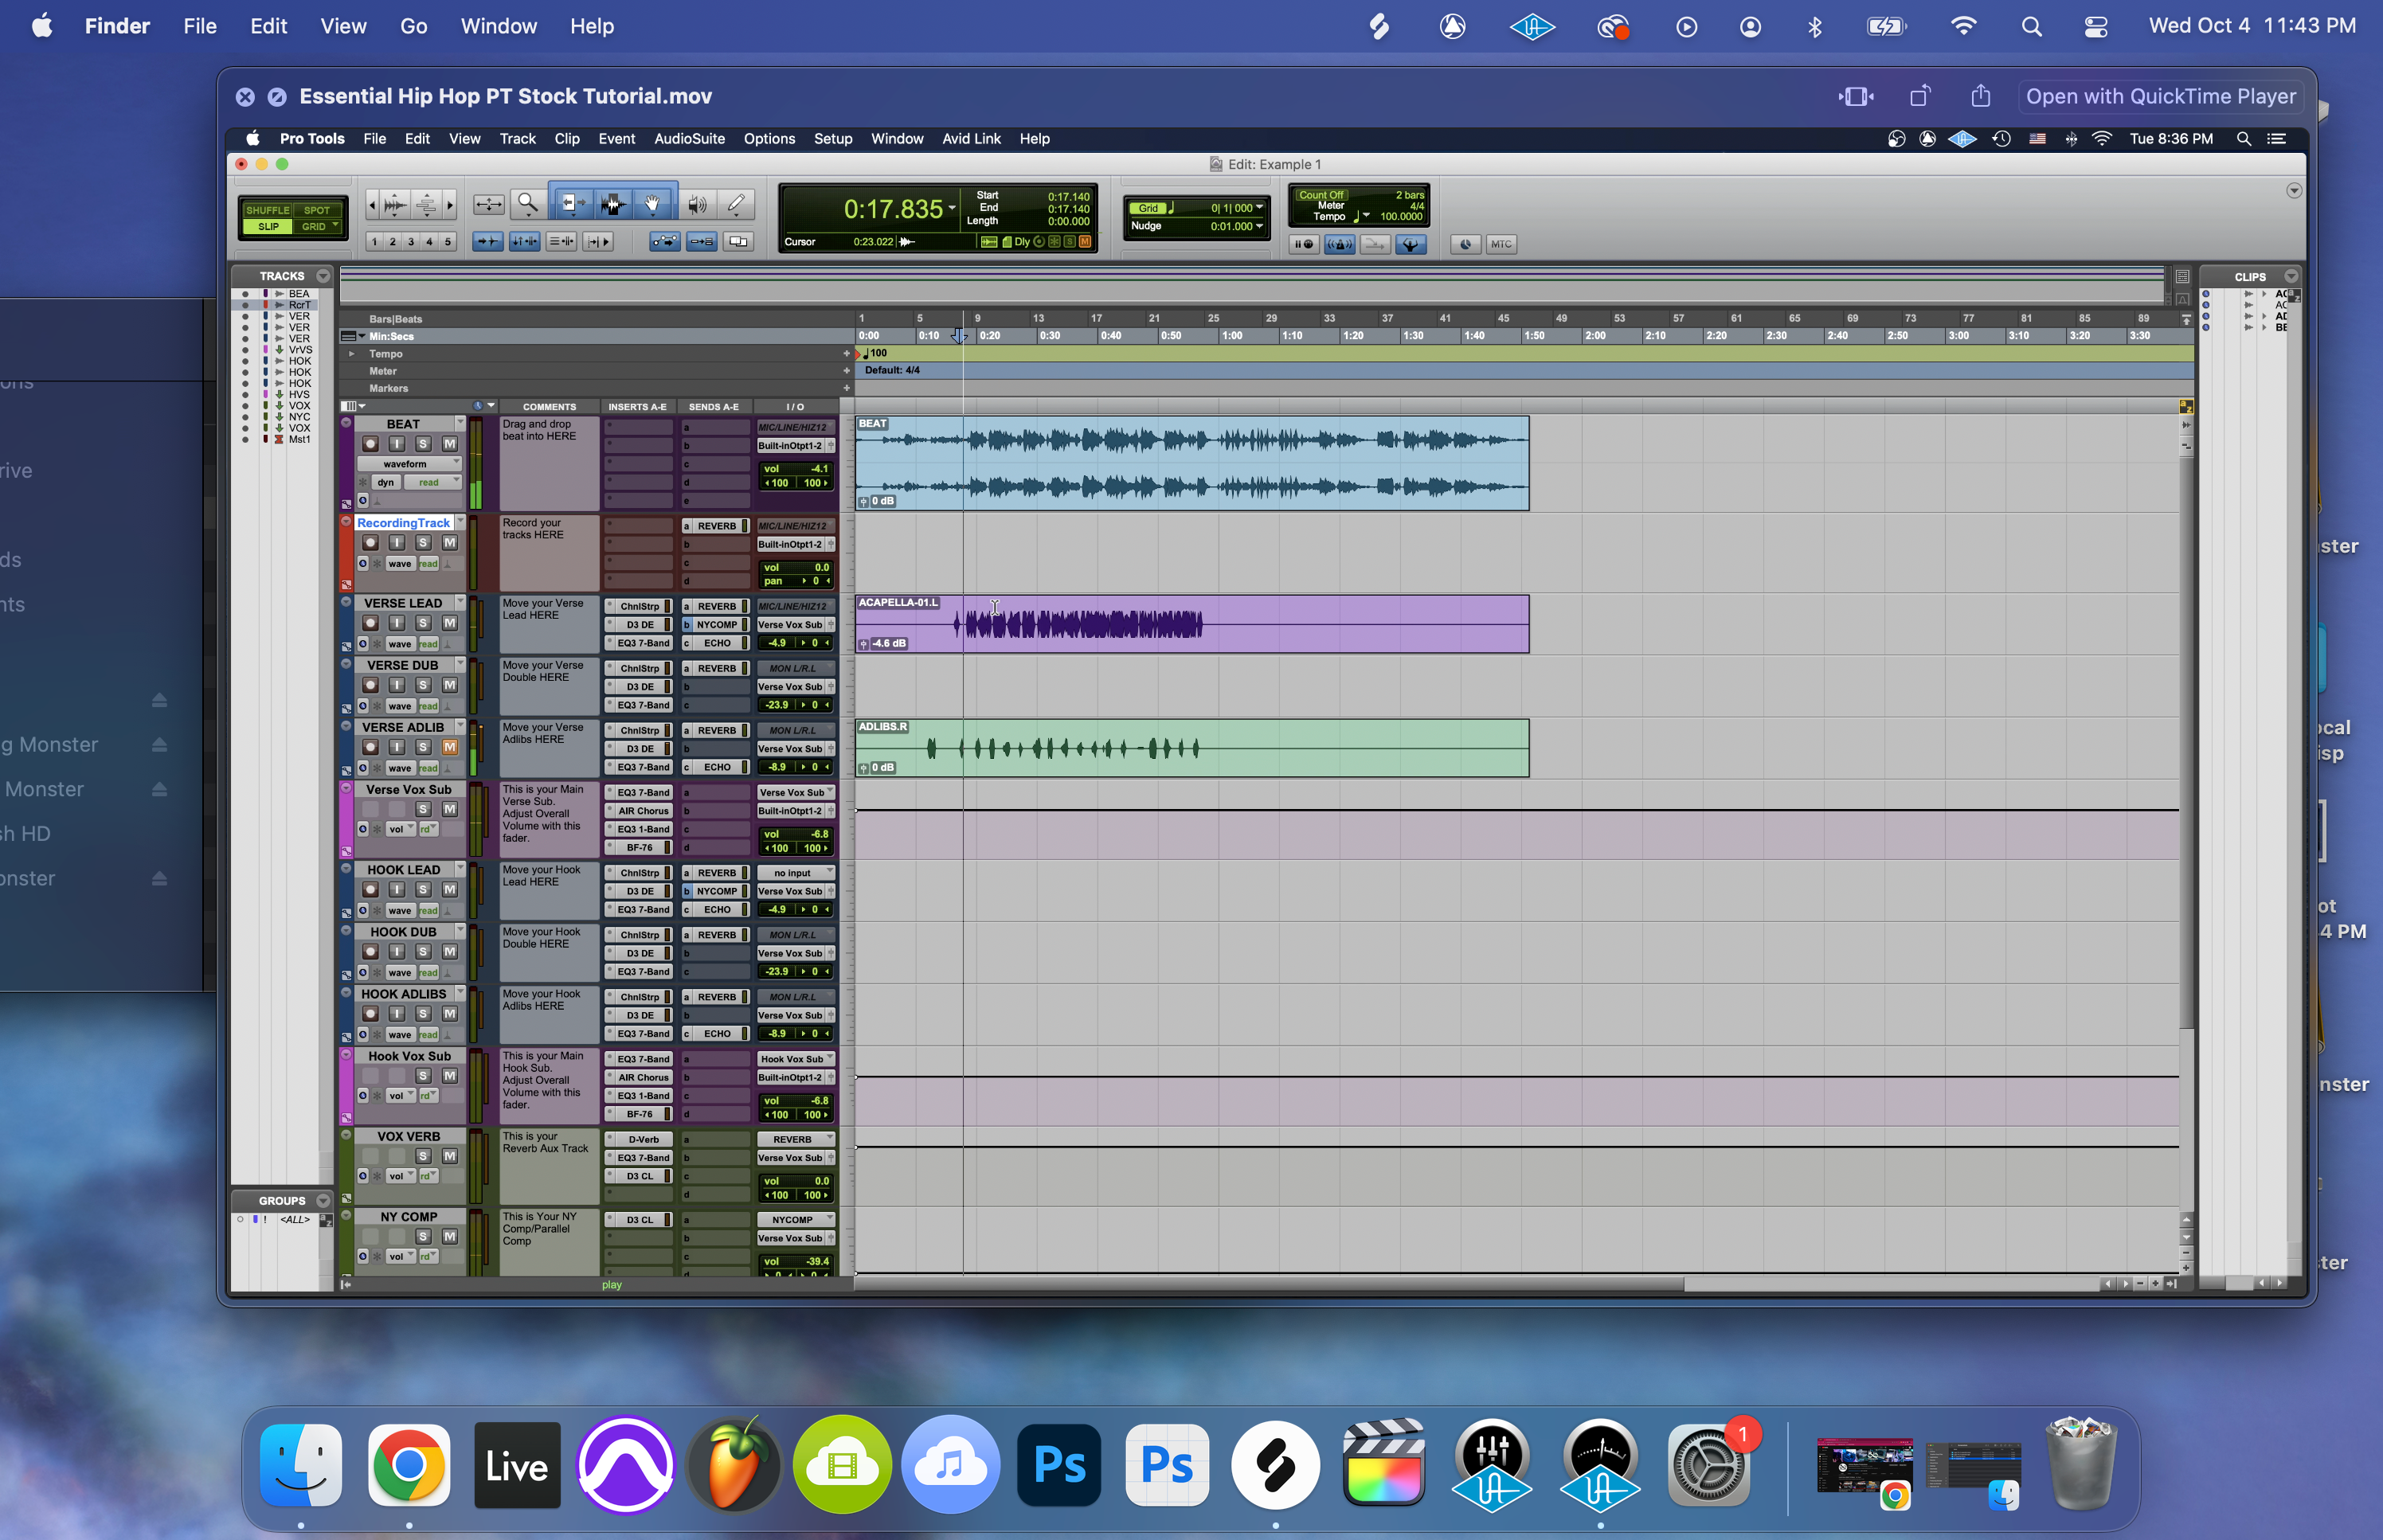Open the AudioSuite menu
Image resolution: width=2383 pixels, height=1540 pixels.
pos(689,139)
